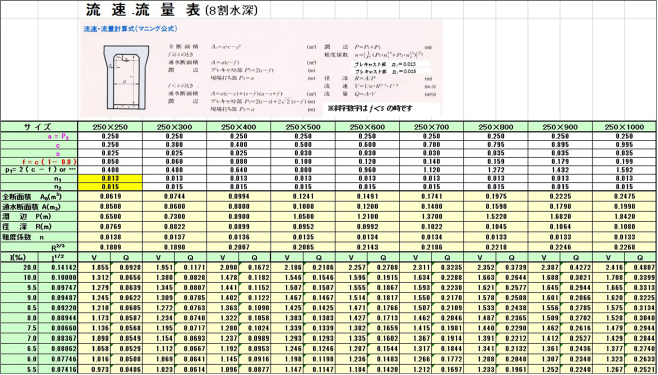The image size is (658, 375).
Task: Select cell 0.795 in the c row
Action: coord(496,145)
